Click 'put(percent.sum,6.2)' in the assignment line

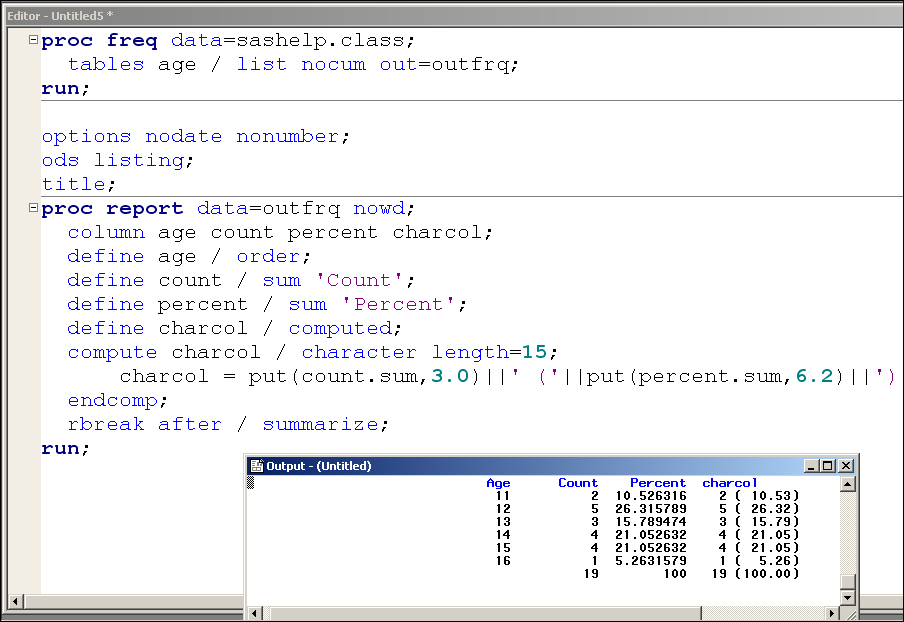(x=715, y=376)
